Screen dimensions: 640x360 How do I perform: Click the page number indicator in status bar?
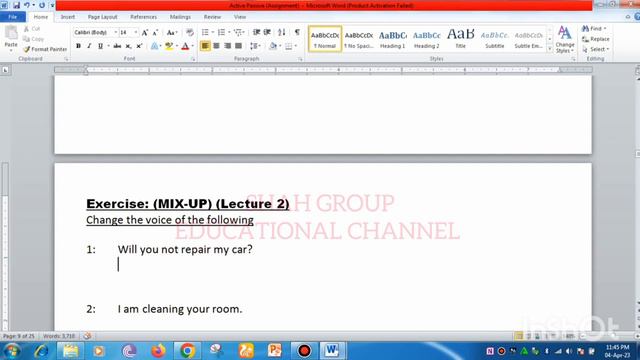(19, 336)
